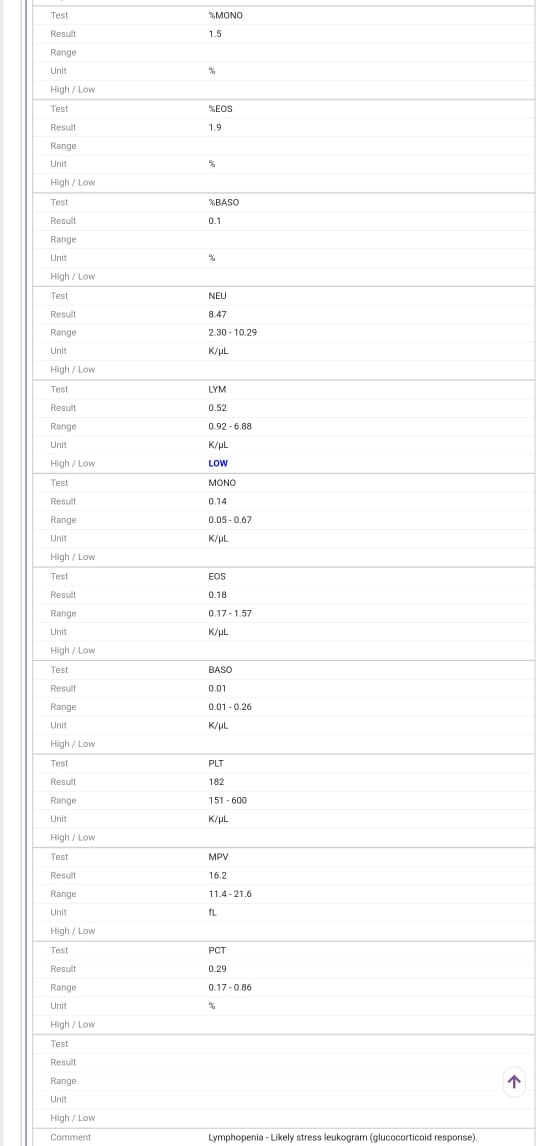The image size is (540, 1146).
Task: Click the PLT range 151 - 600
Action: 227,800
